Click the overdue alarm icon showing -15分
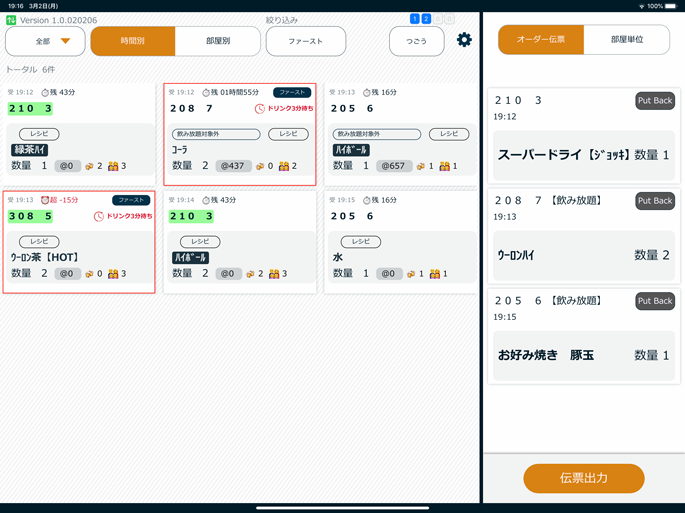This screenshot has width=685, height=513. point(45,200)
